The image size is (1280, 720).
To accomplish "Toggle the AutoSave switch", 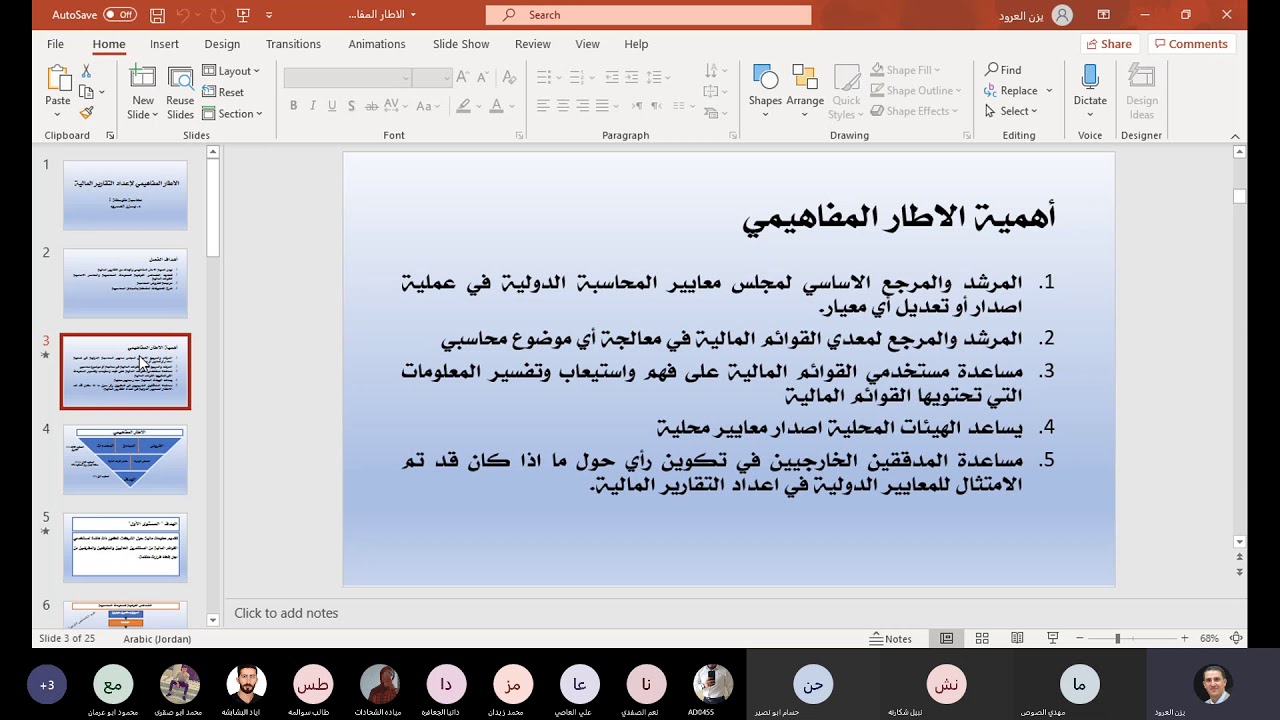I will pyautogui.click(x=120, y=15).
